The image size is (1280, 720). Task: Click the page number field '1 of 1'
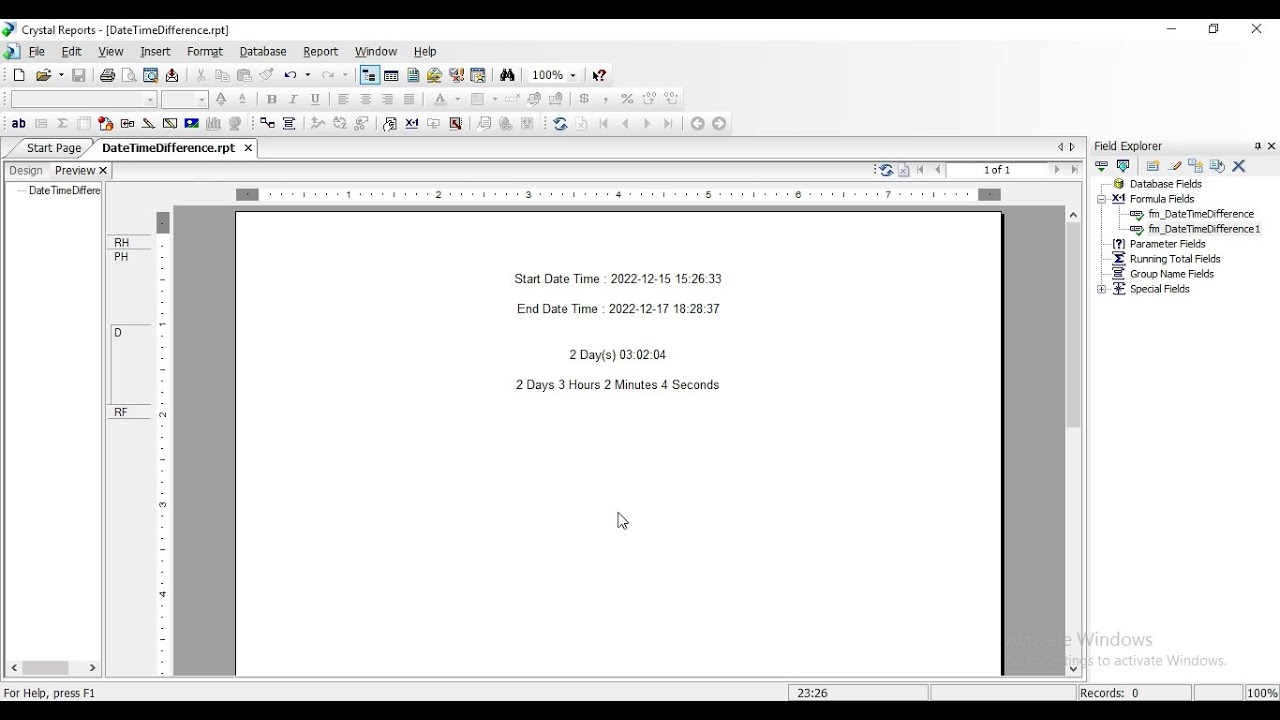click(996, 170)
